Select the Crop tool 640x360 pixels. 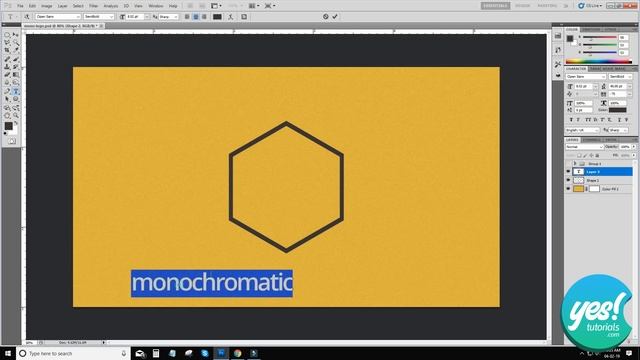[x=7, y=51]
